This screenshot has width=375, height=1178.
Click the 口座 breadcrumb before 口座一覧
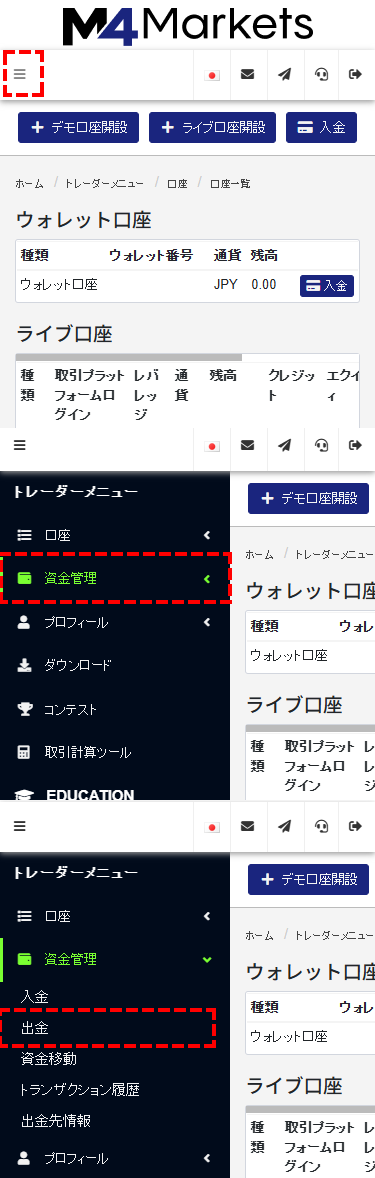(177, 183)
